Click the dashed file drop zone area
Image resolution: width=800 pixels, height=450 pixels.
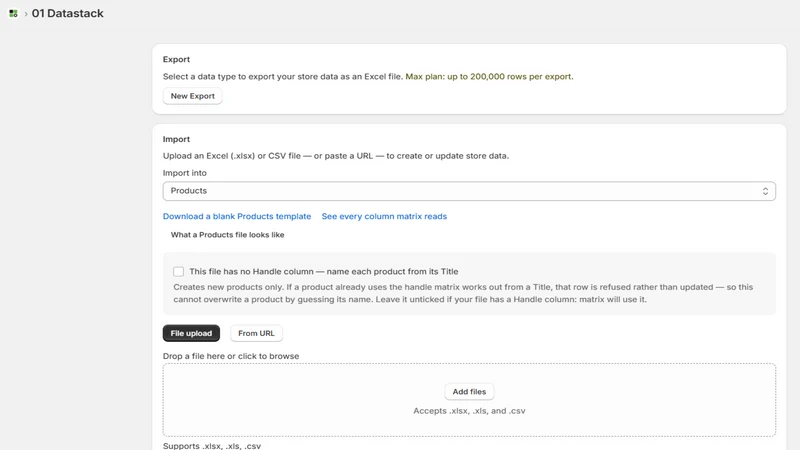click(x=469, y=400)
